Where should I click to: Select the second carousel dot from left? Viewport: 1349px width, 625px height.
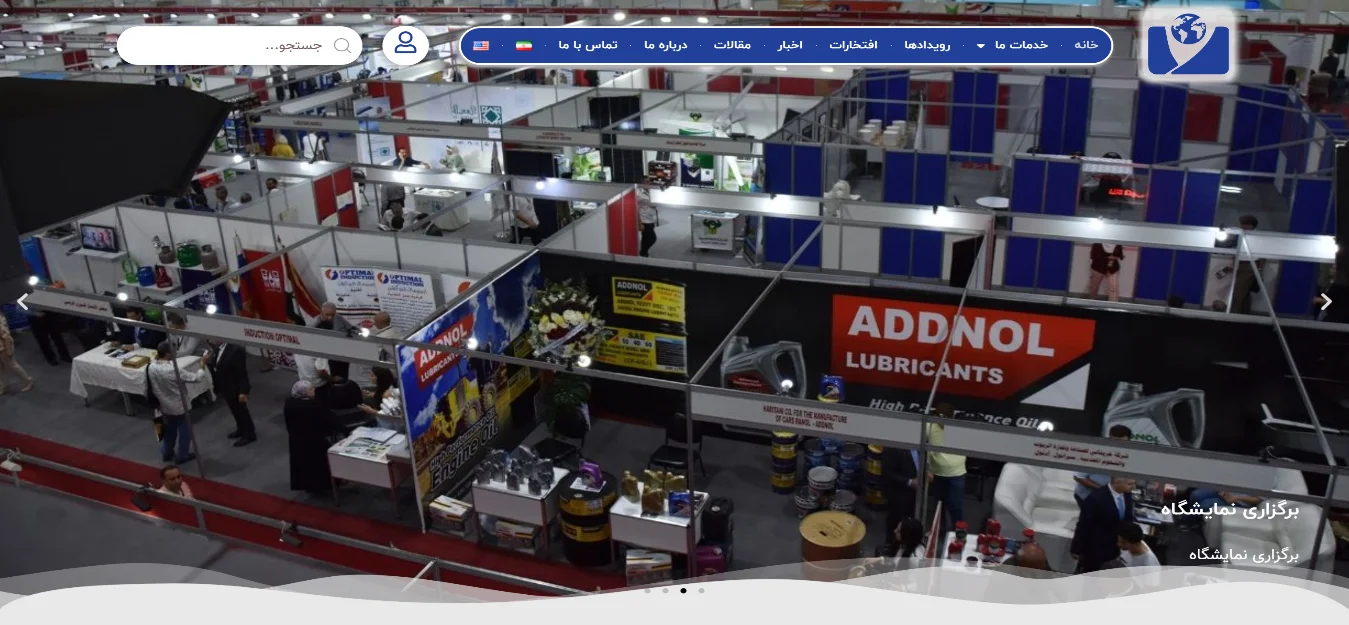point(665,591)
